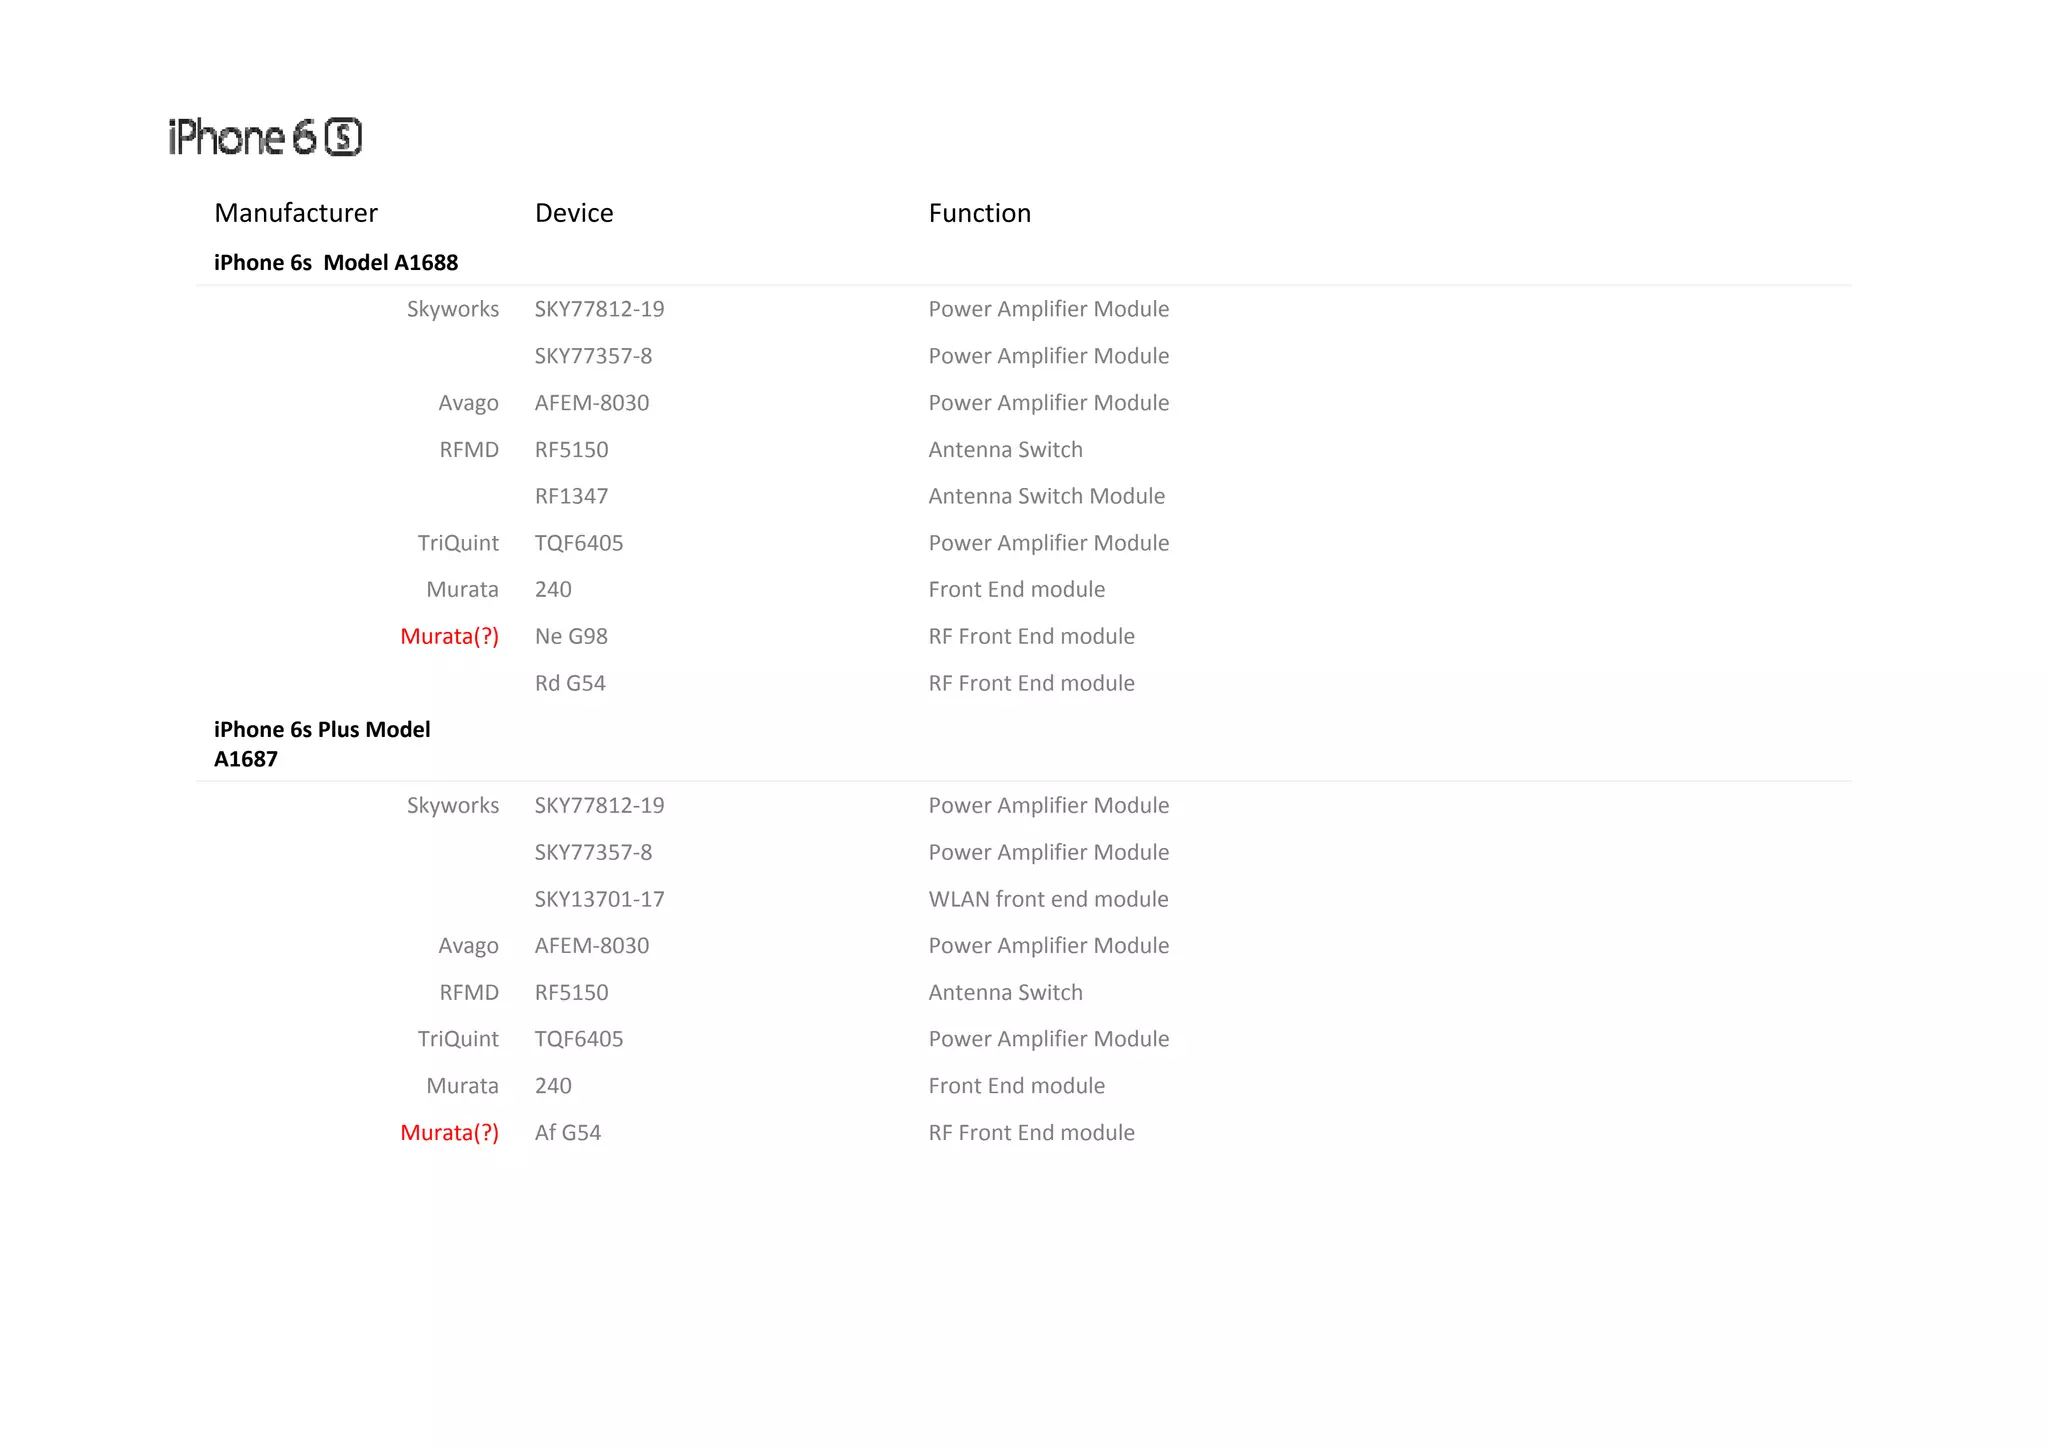Click AFEM-8030 under Model A1688
This screenshot has height=1448, width=2048.
(591, 403)
